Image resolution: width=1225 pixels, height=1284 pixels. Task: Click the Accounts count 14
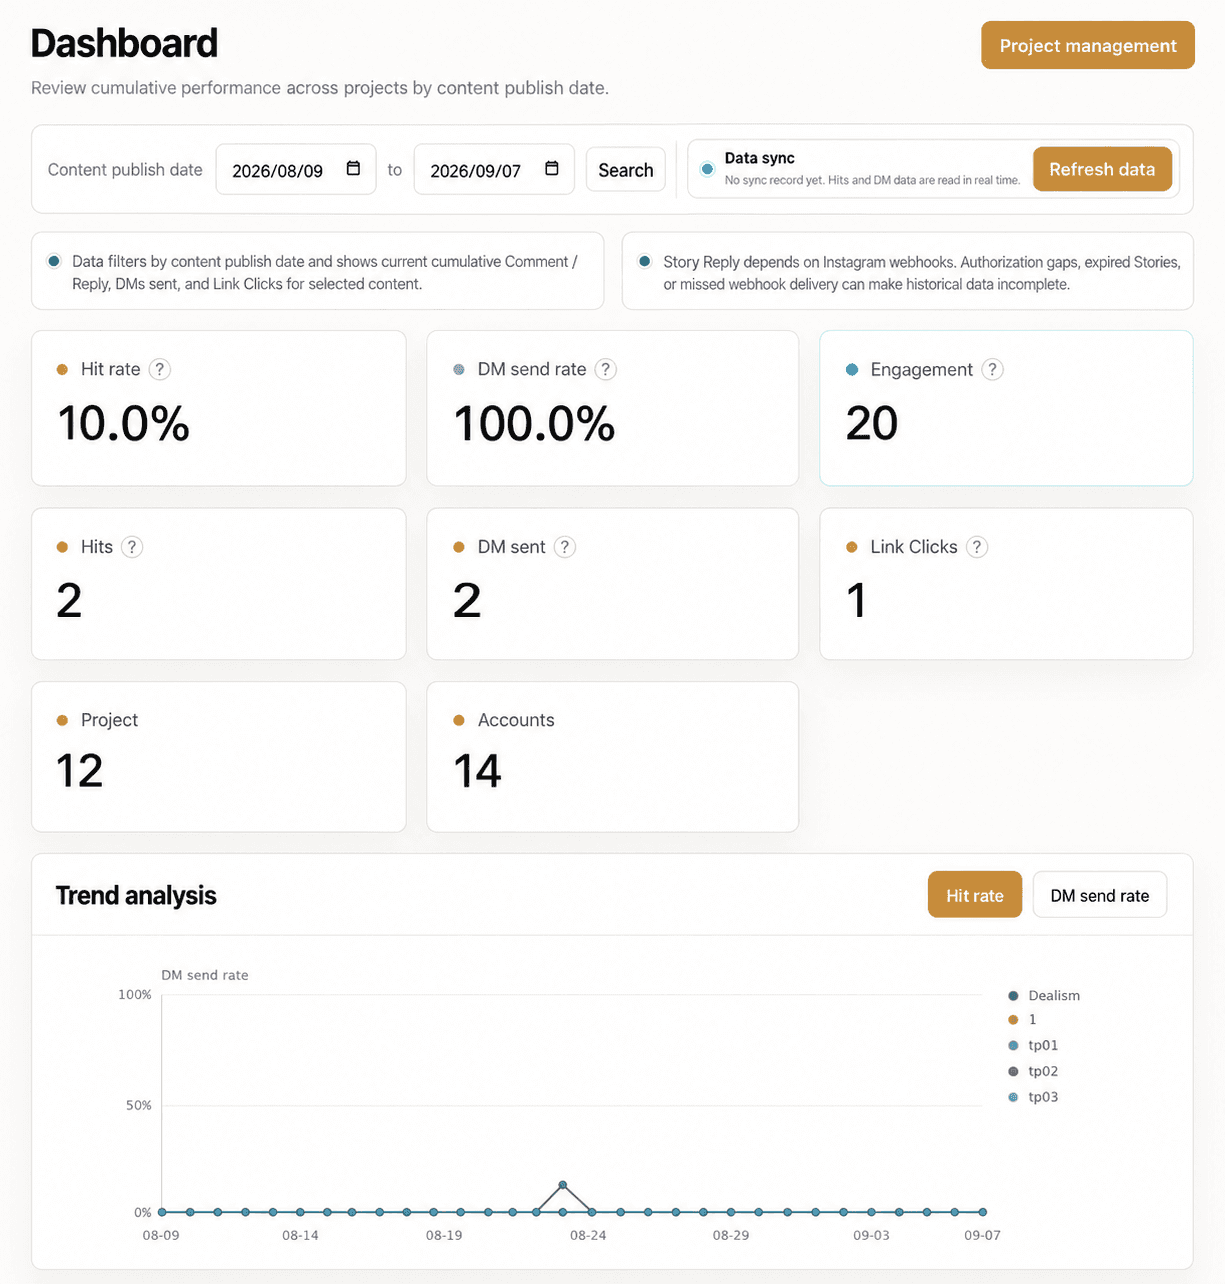click(x=477, y=771)
